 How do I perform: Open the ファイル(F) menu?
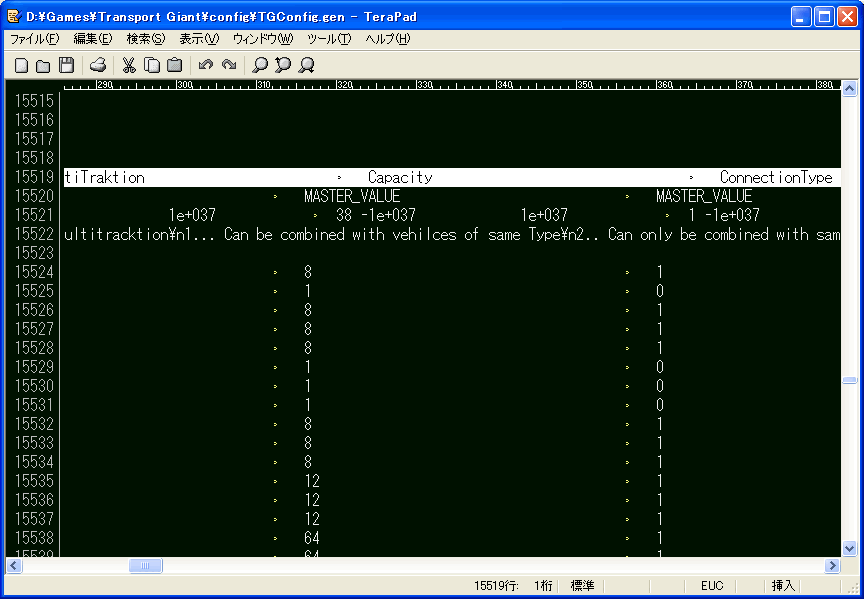tap(34, 39)
